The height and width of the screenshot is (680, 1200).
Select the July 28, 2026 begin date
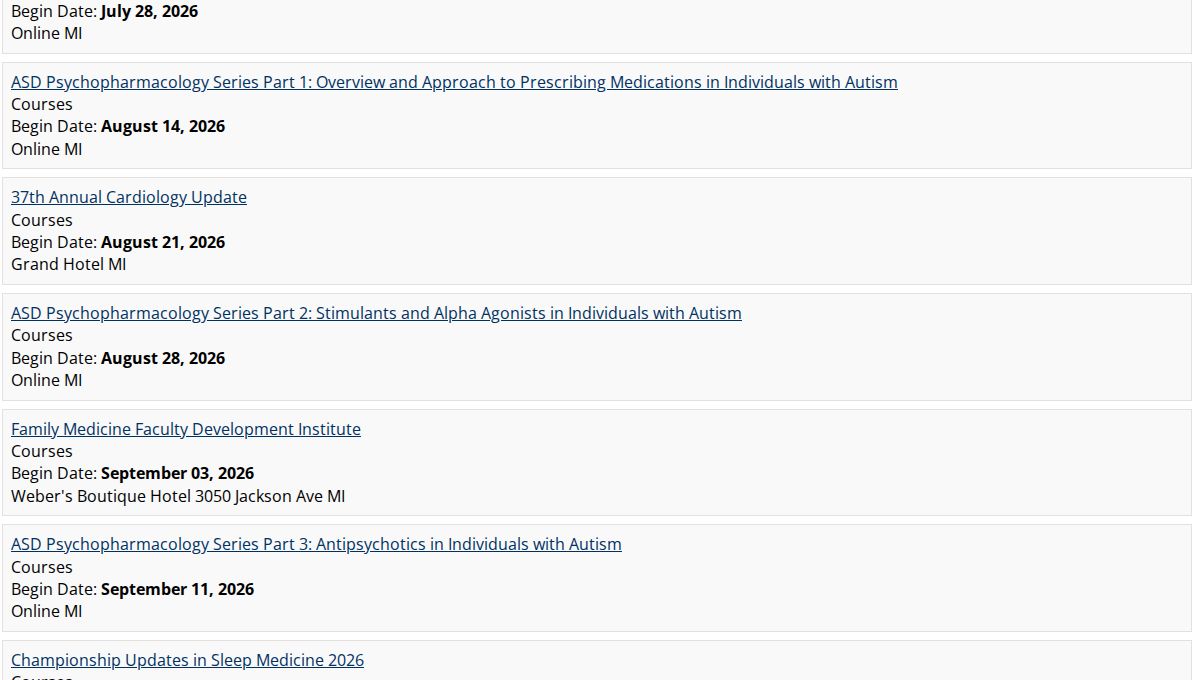(x=150, y=11)
